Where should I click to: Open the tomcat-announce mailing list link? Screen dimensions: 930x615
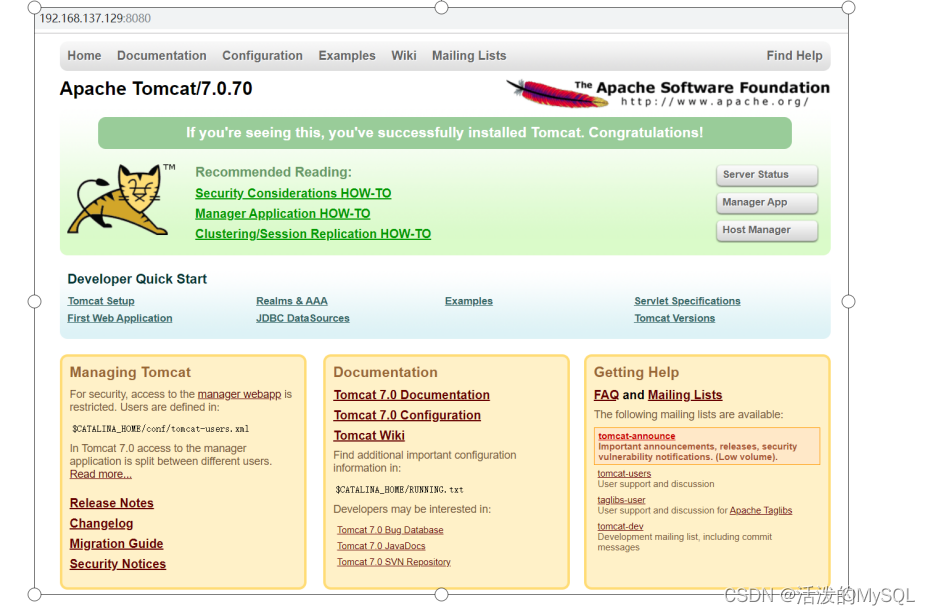point(636,436)
